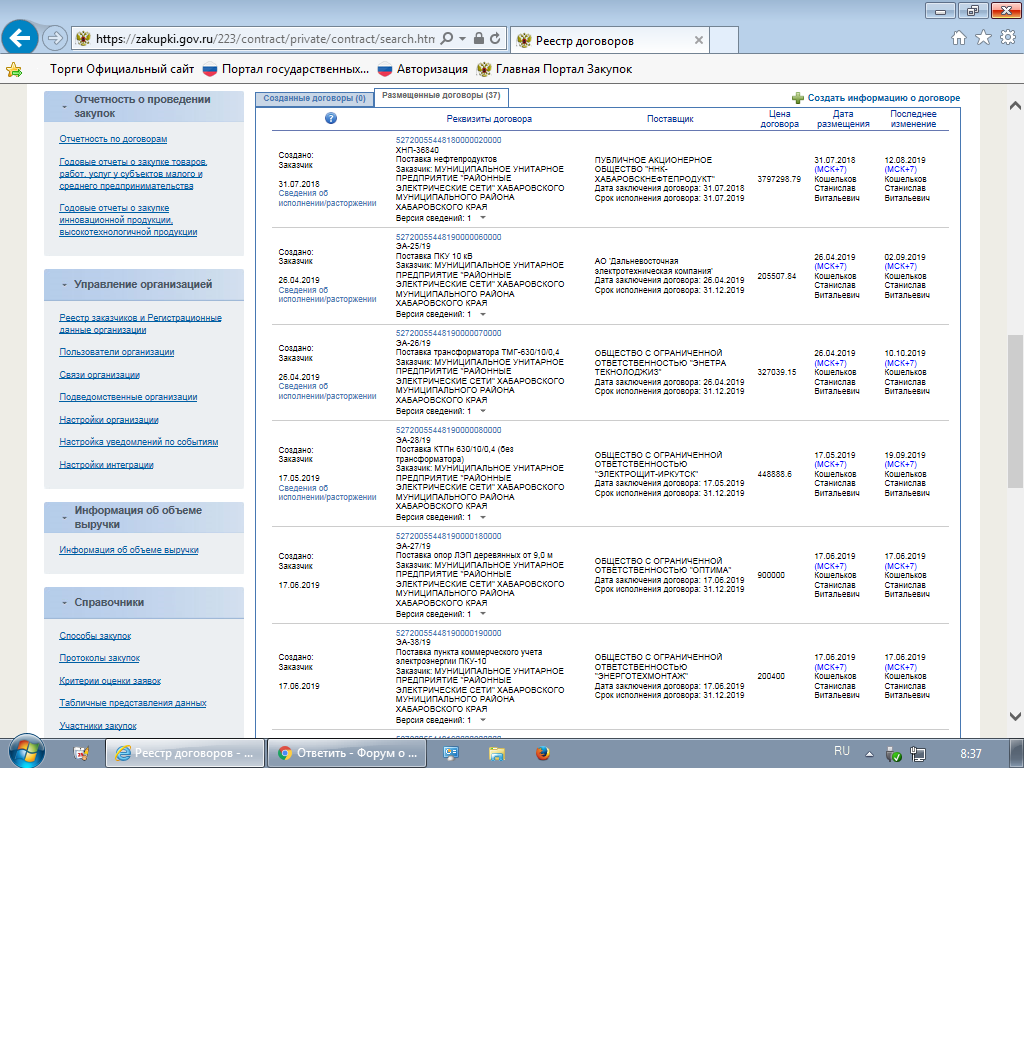Click the browser back arrow button

(20, 38)
